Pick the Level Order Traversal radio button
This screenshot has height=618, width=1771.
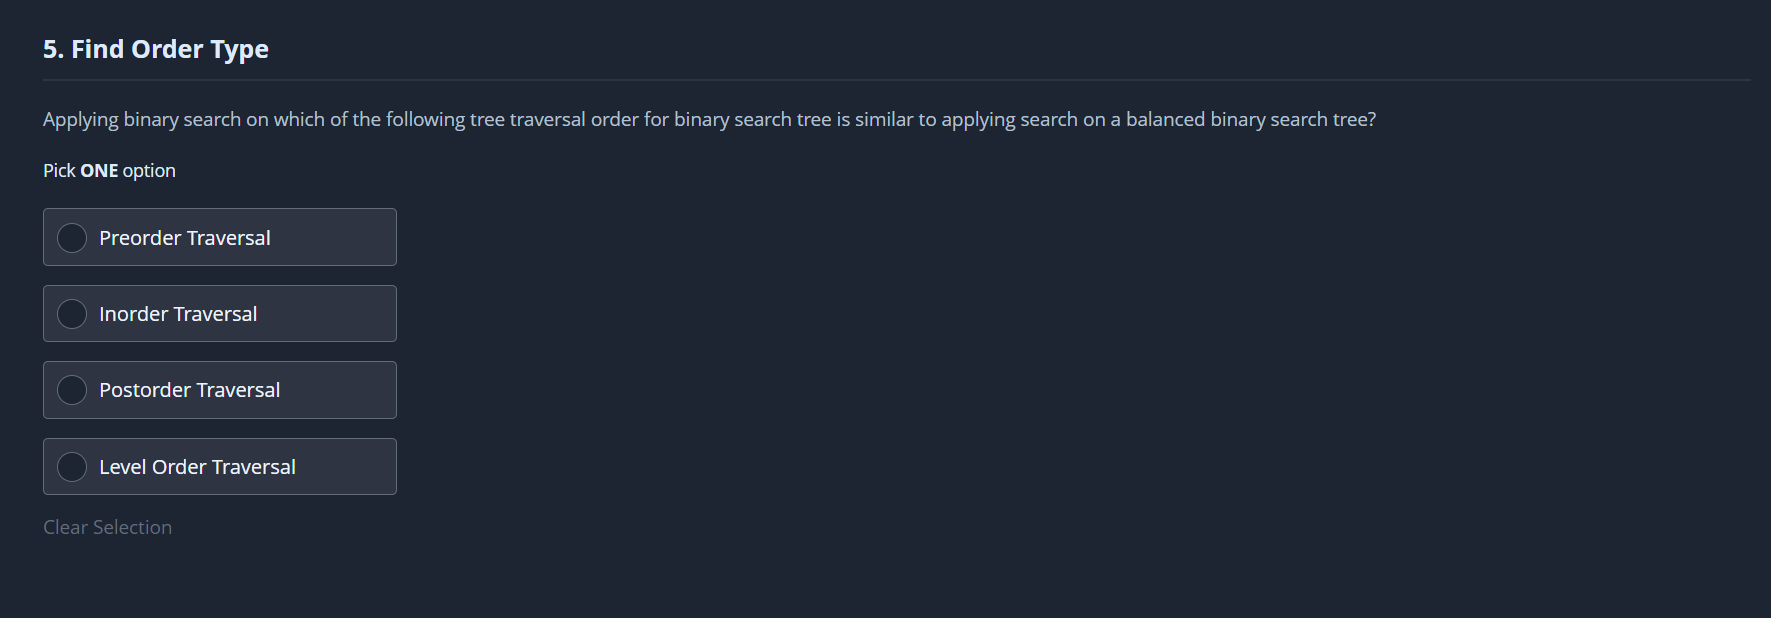[x=72, y=467]
